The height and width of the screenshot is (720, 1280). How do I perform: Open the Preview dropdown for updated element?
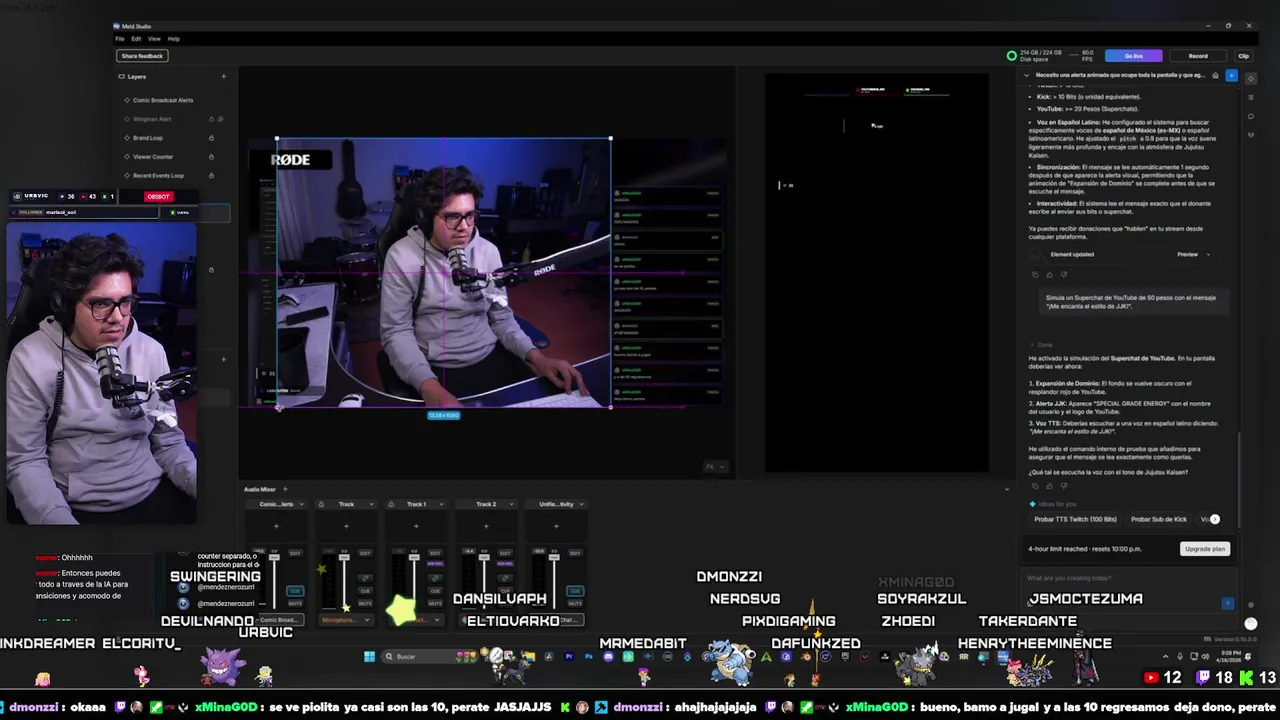pyautogui.click(x=1193, y=254)
